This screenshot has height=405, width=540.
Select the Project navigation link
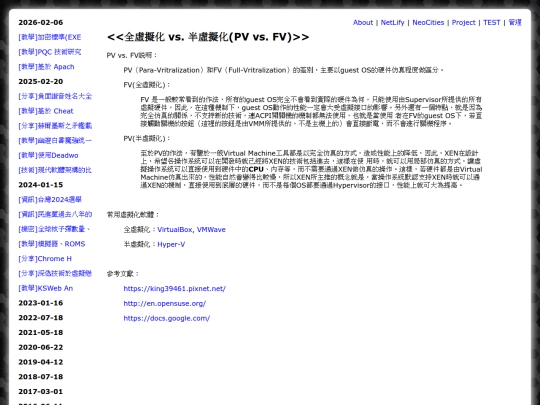point(464,22)
